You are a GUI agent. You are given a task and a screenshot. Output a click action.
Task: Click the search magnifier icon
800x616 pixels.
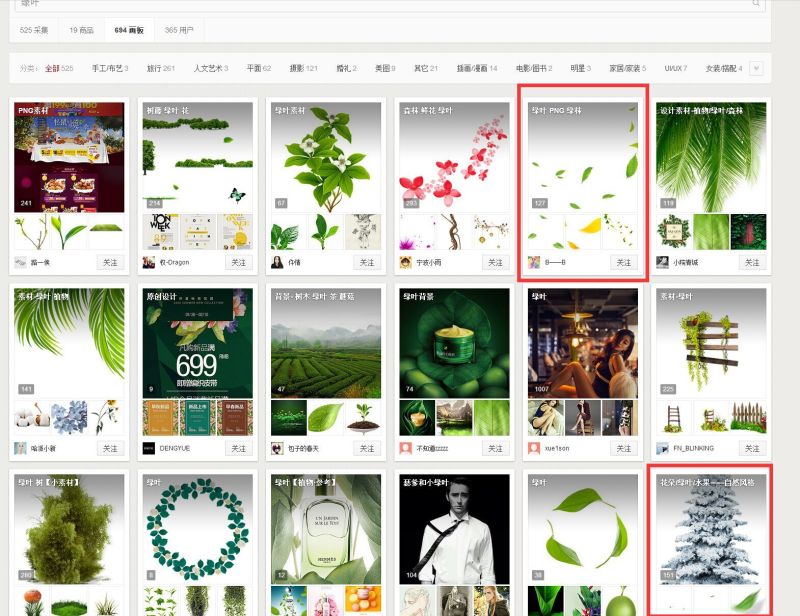[756, 3]
